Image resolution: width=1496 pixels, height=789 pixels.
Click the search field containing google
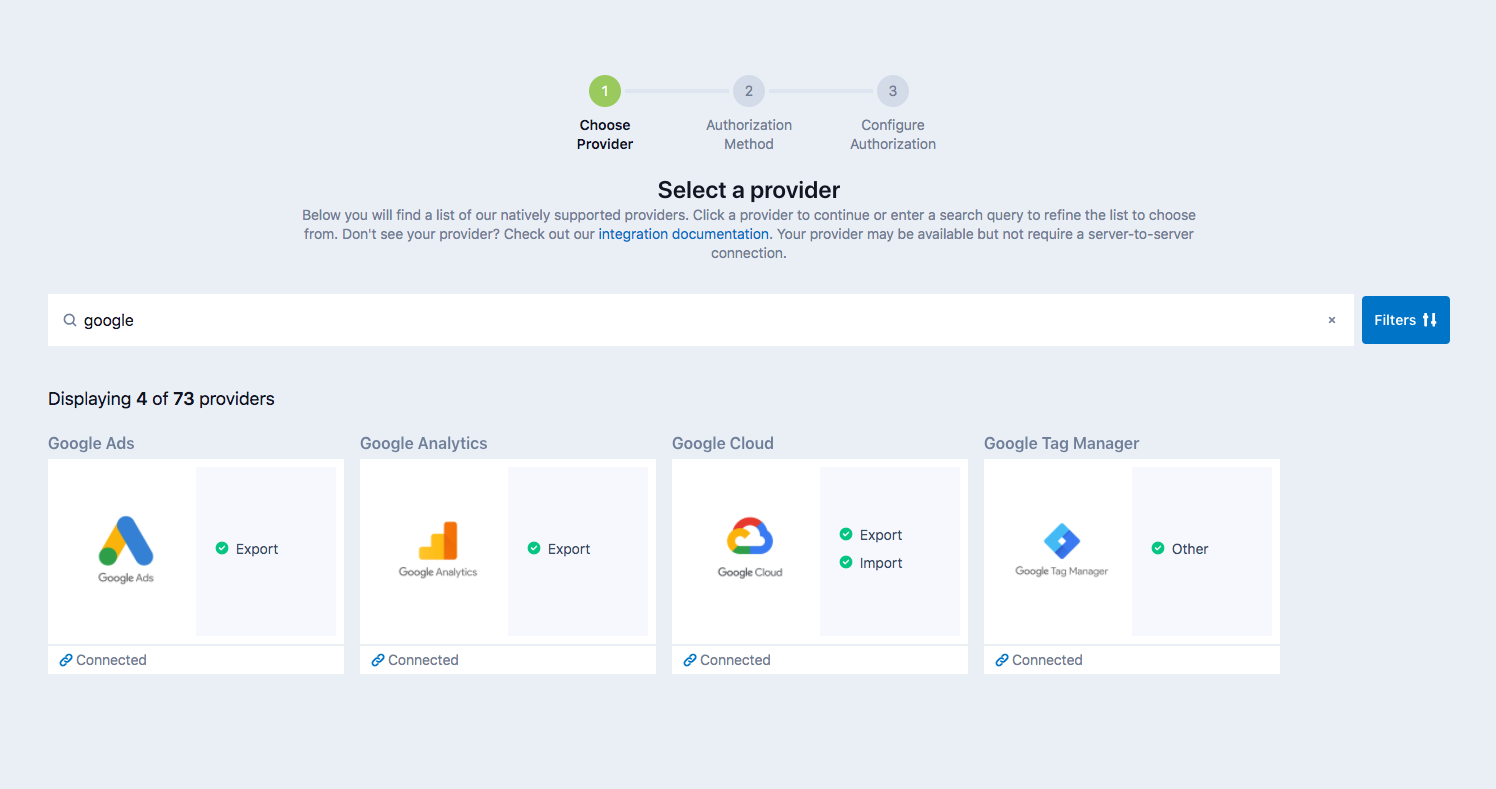(x=701, y=320)
